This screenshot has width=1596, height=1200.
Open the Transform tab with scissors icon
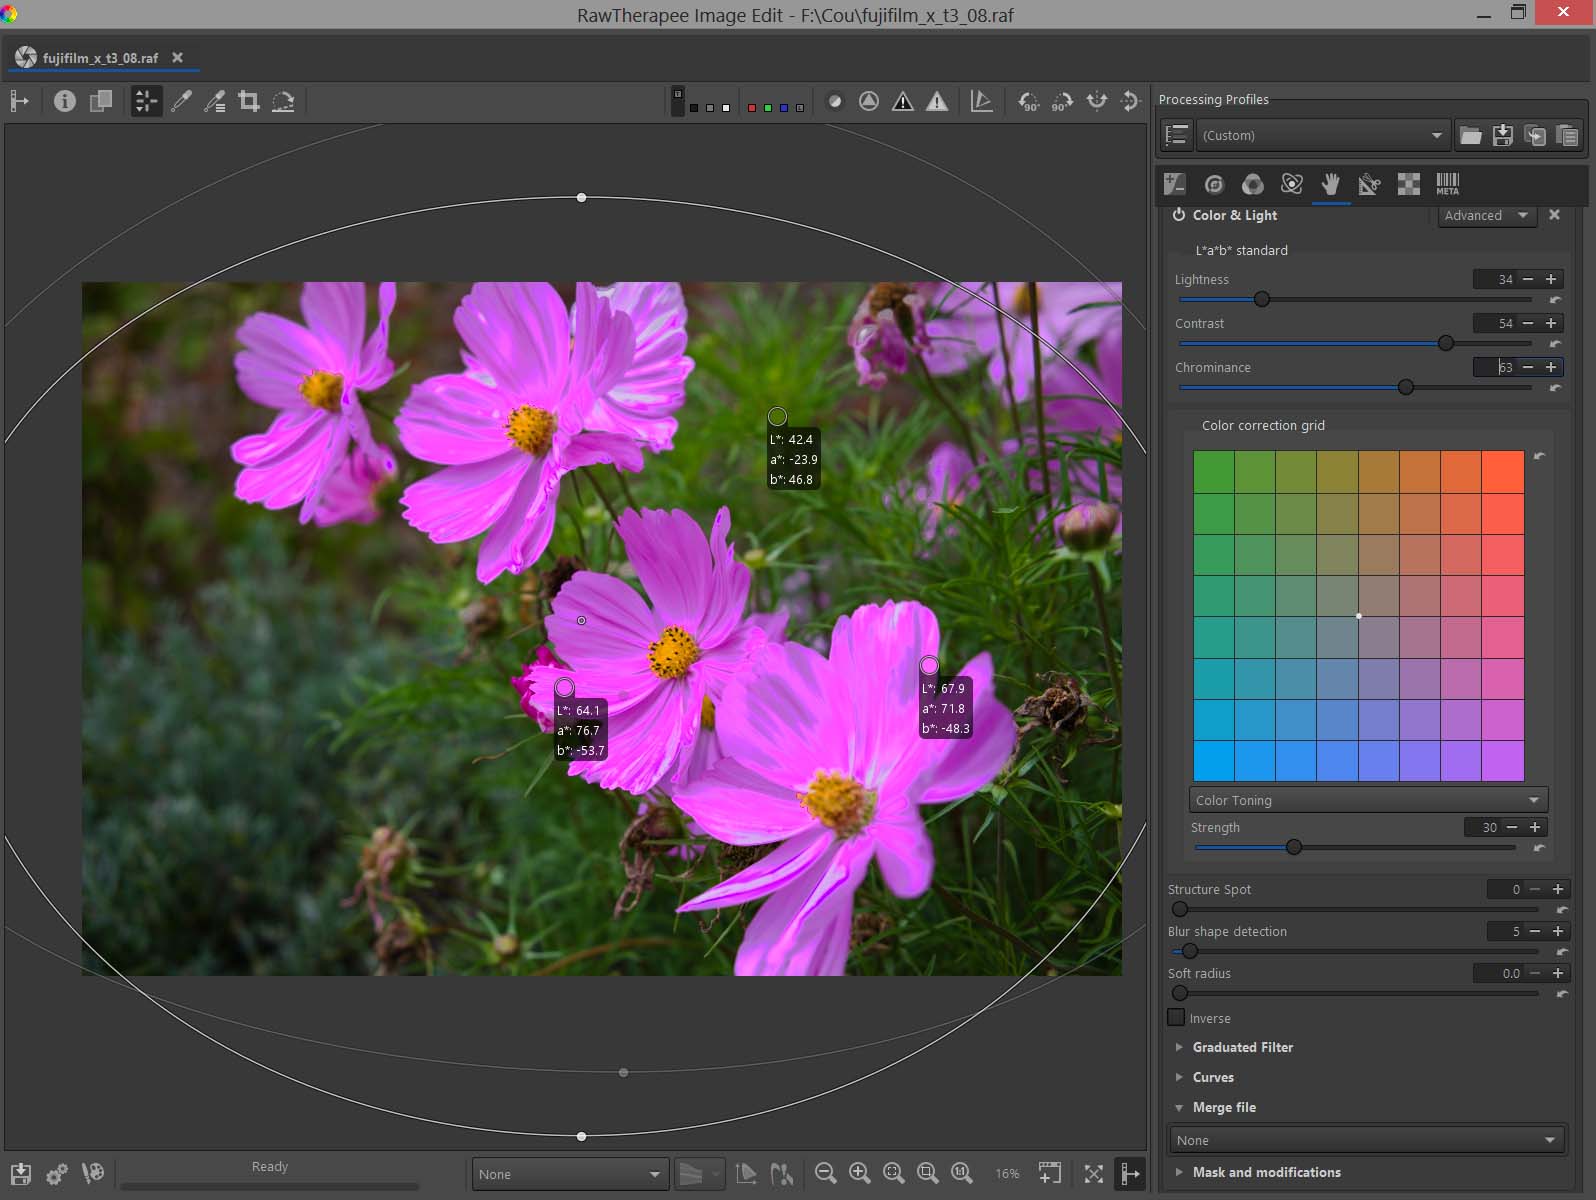coord(1369,184)
